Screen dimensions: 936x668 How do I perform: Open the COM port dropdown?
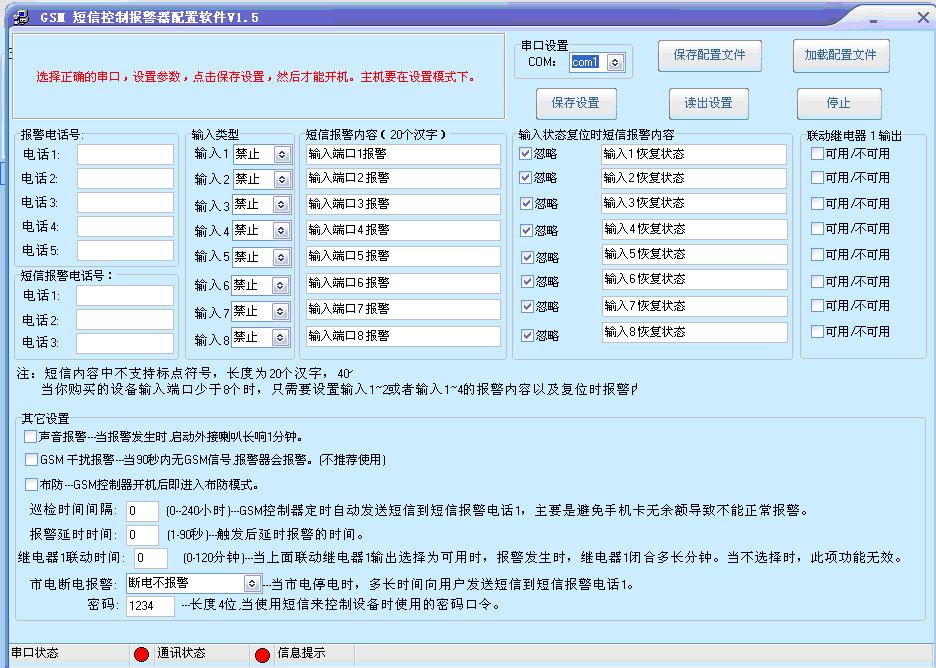(615, 63)
